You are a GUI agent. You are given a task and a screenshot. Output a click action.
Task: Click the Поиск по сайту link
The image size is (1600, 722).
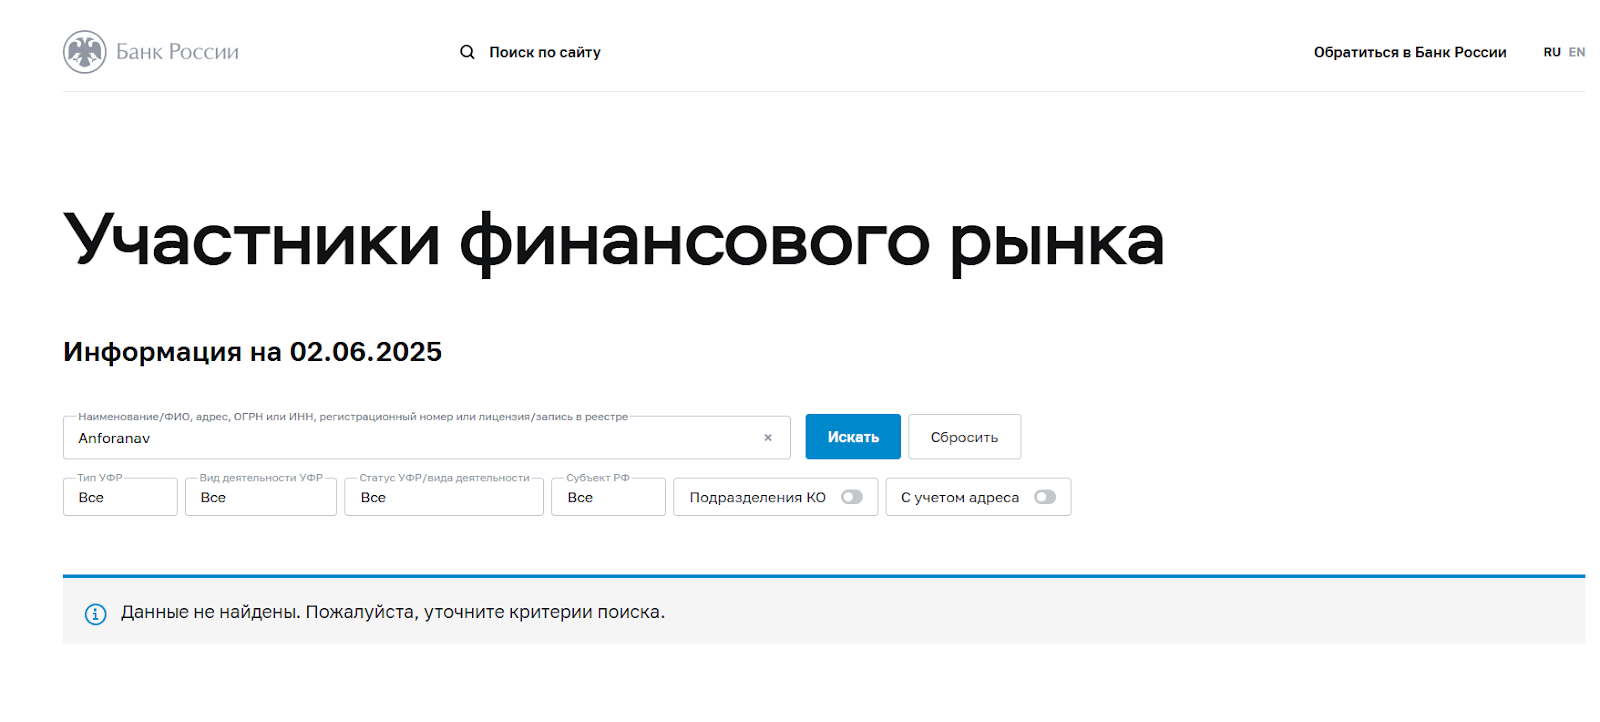click(x=545, y=52)
